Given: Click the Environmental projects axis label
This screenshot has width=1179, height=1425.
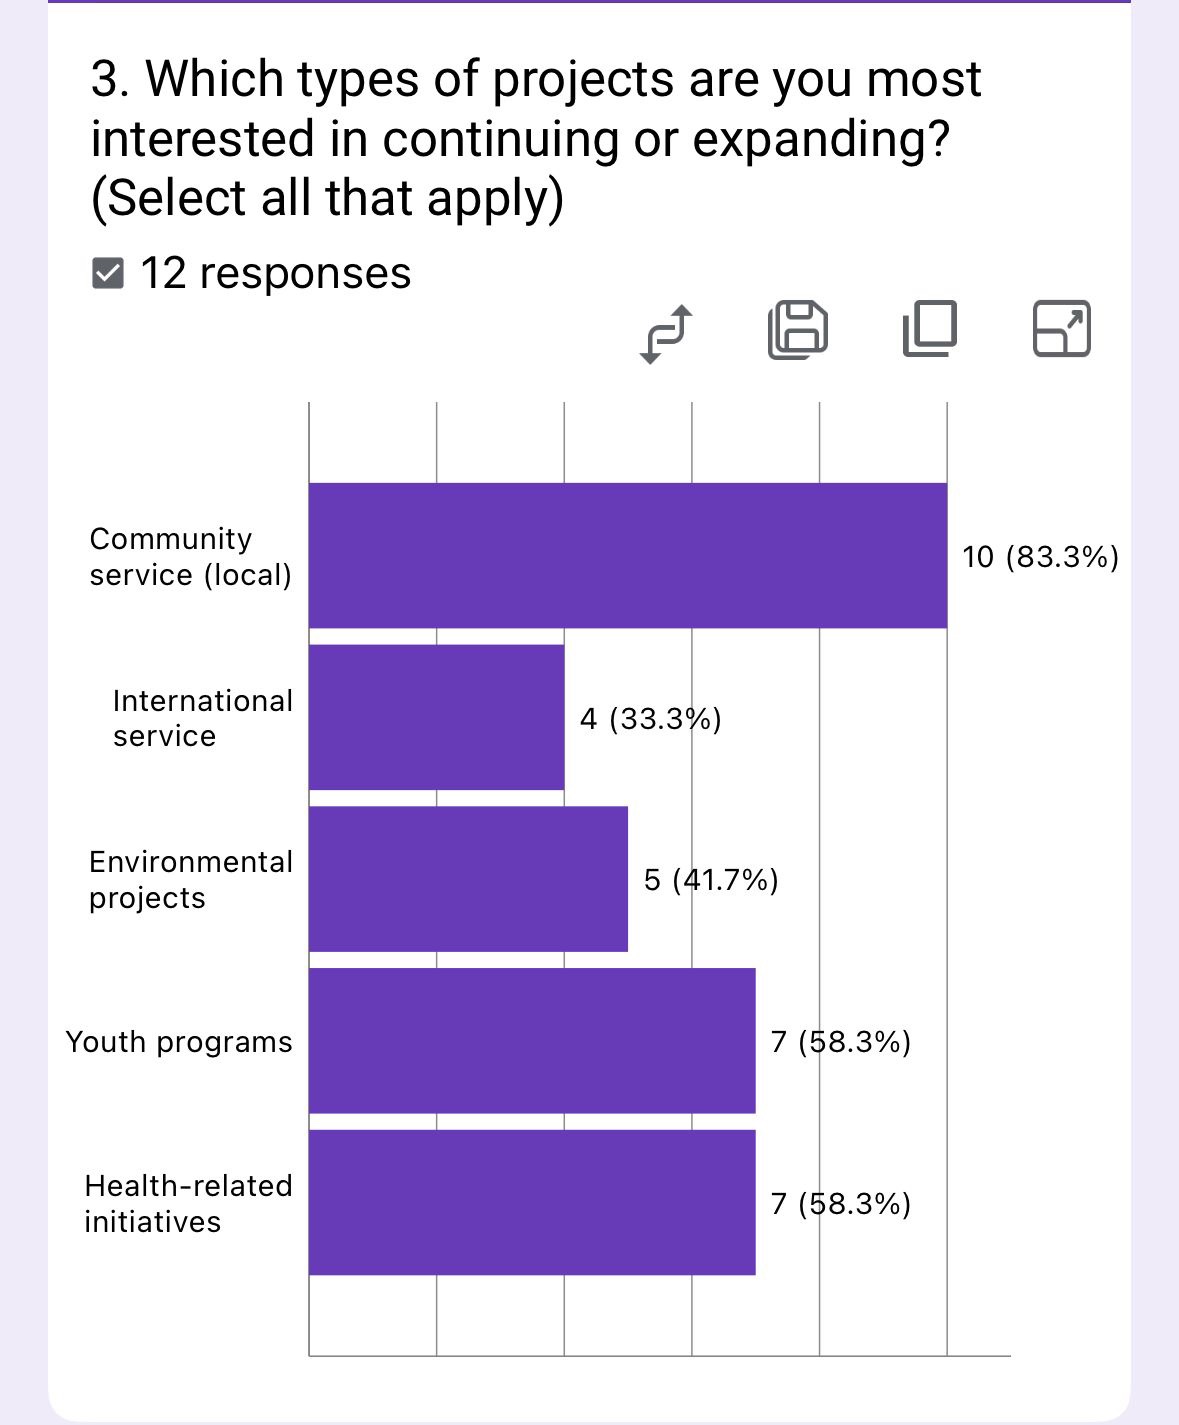Looking at the screenshot, I should coord(190,880).
